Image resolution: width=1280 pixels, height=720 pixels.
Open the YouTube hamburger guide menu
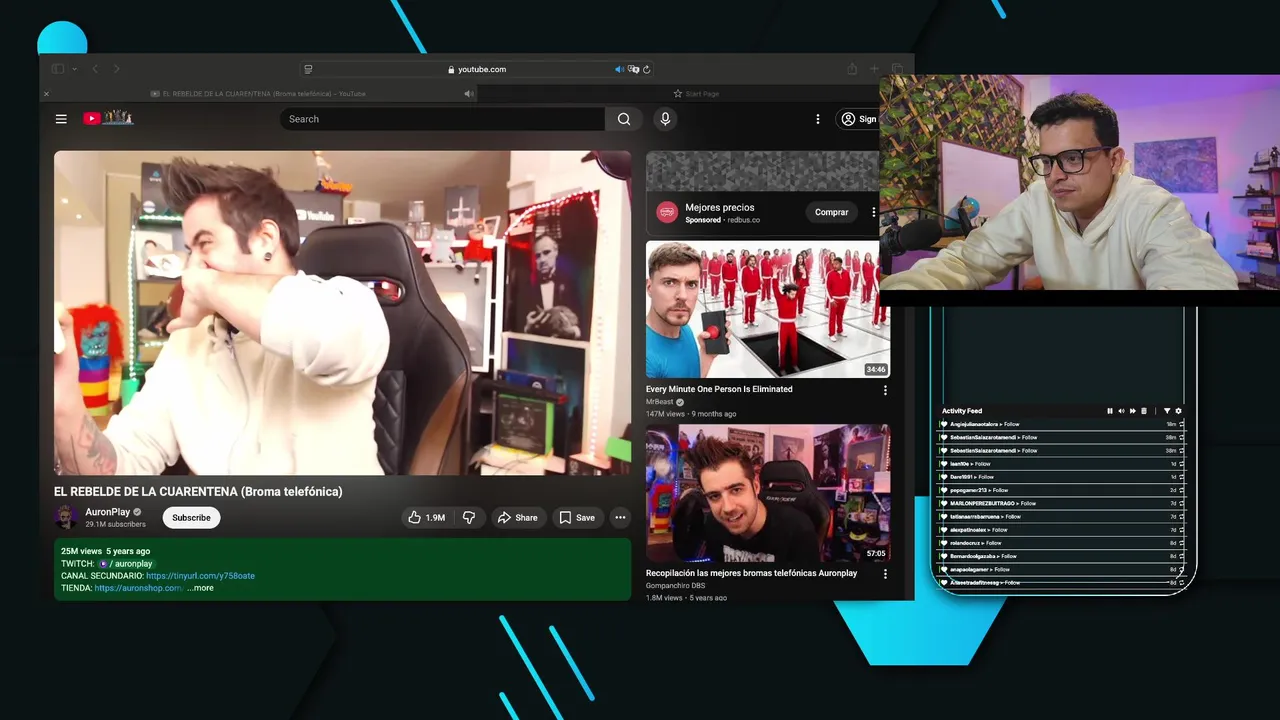point(61,119)
